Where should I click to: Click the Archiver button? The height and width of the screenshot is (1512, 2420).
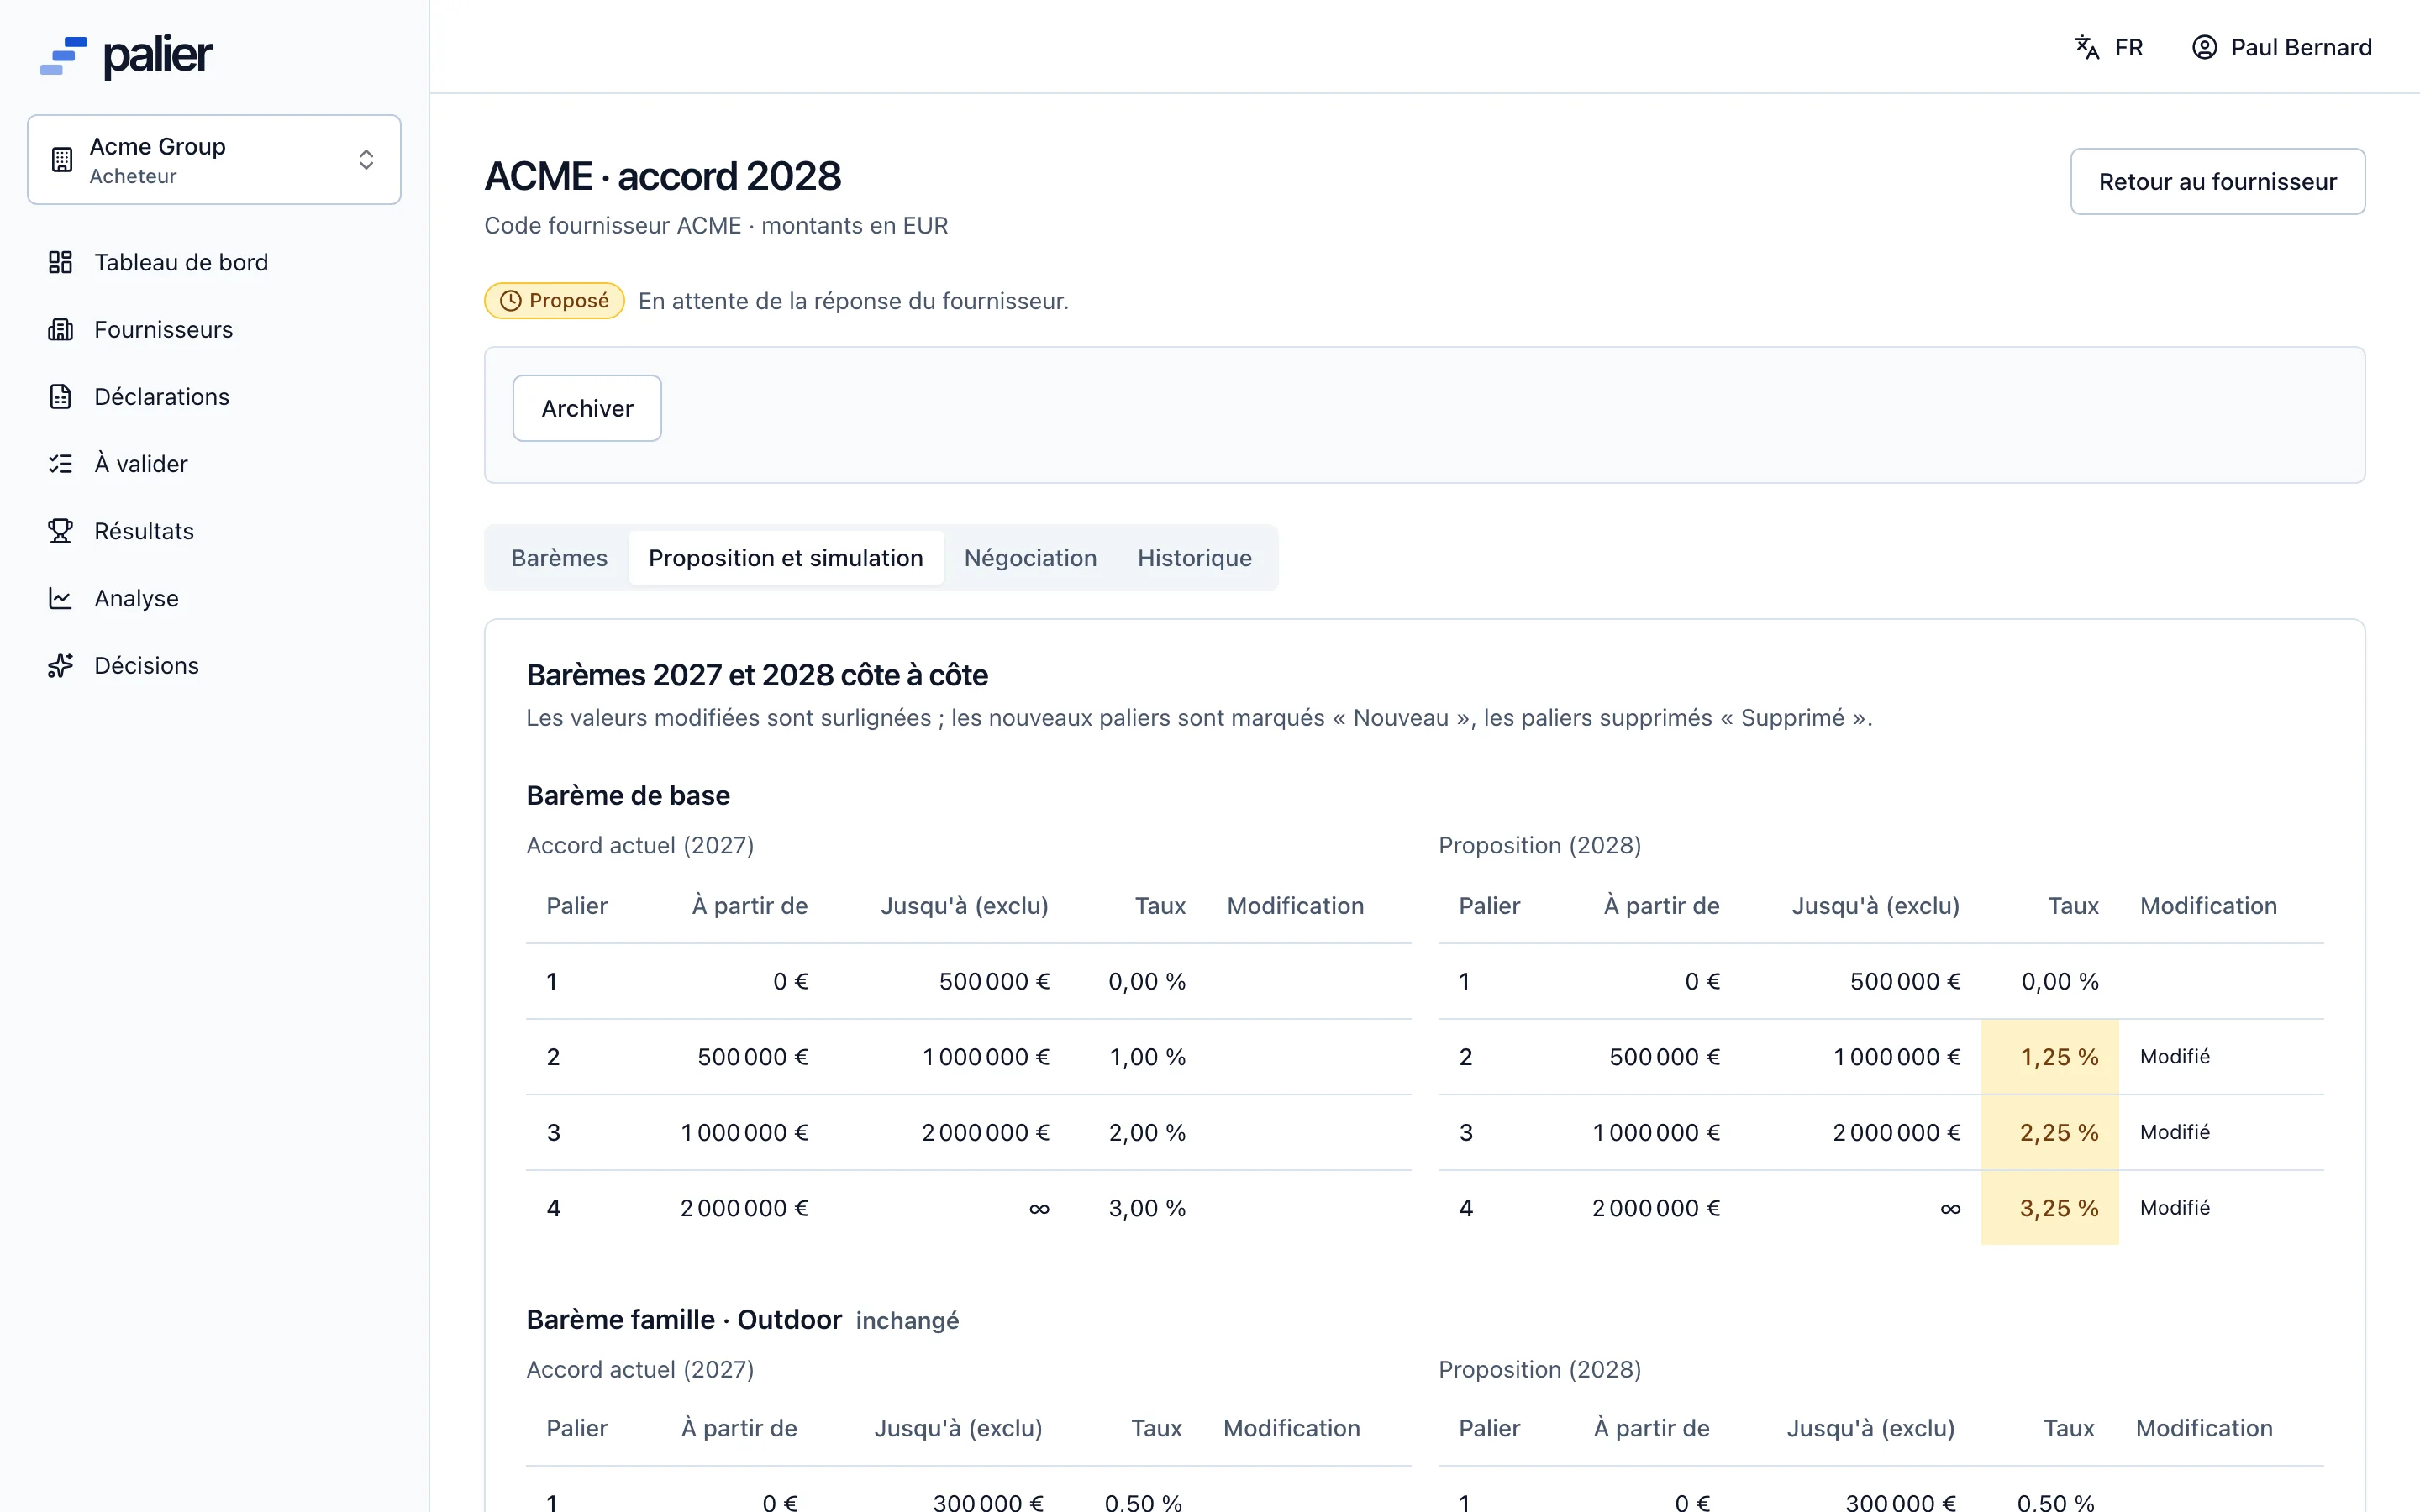[587, 408]
